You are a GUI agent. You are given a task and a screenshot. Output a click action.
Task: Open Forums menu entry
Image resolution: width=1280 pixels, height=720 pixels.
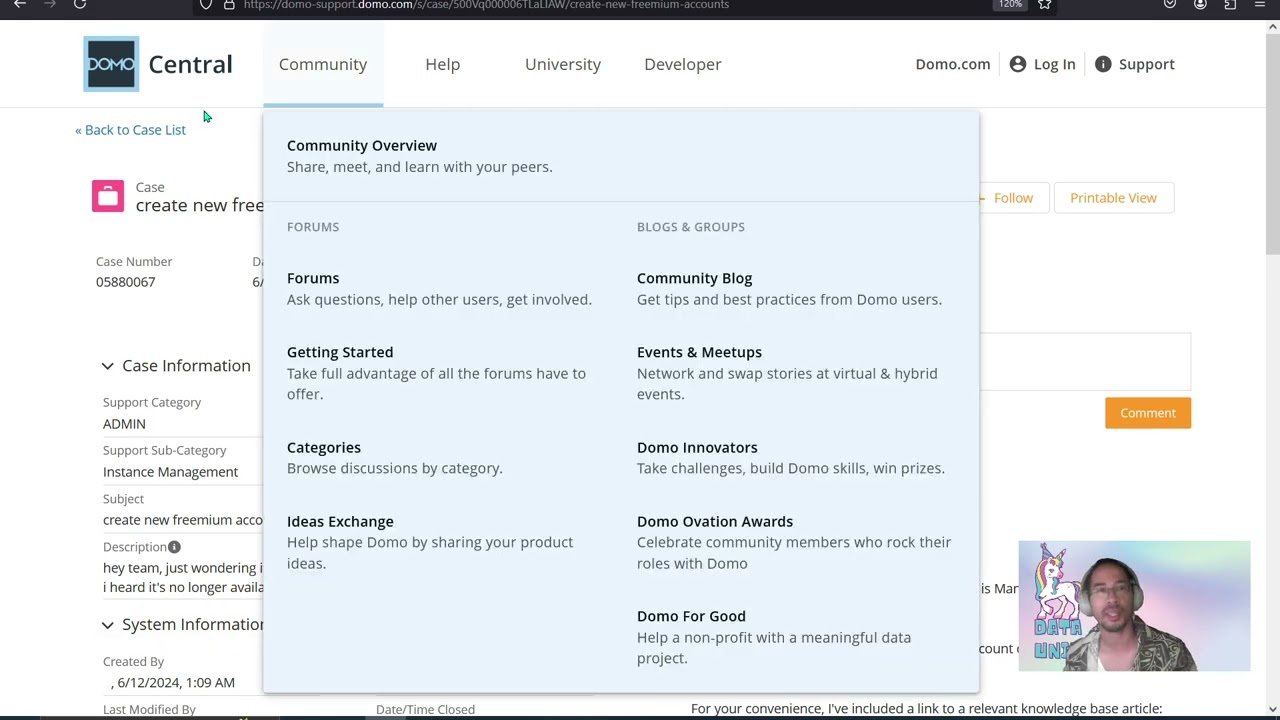[x=313, y=278]
